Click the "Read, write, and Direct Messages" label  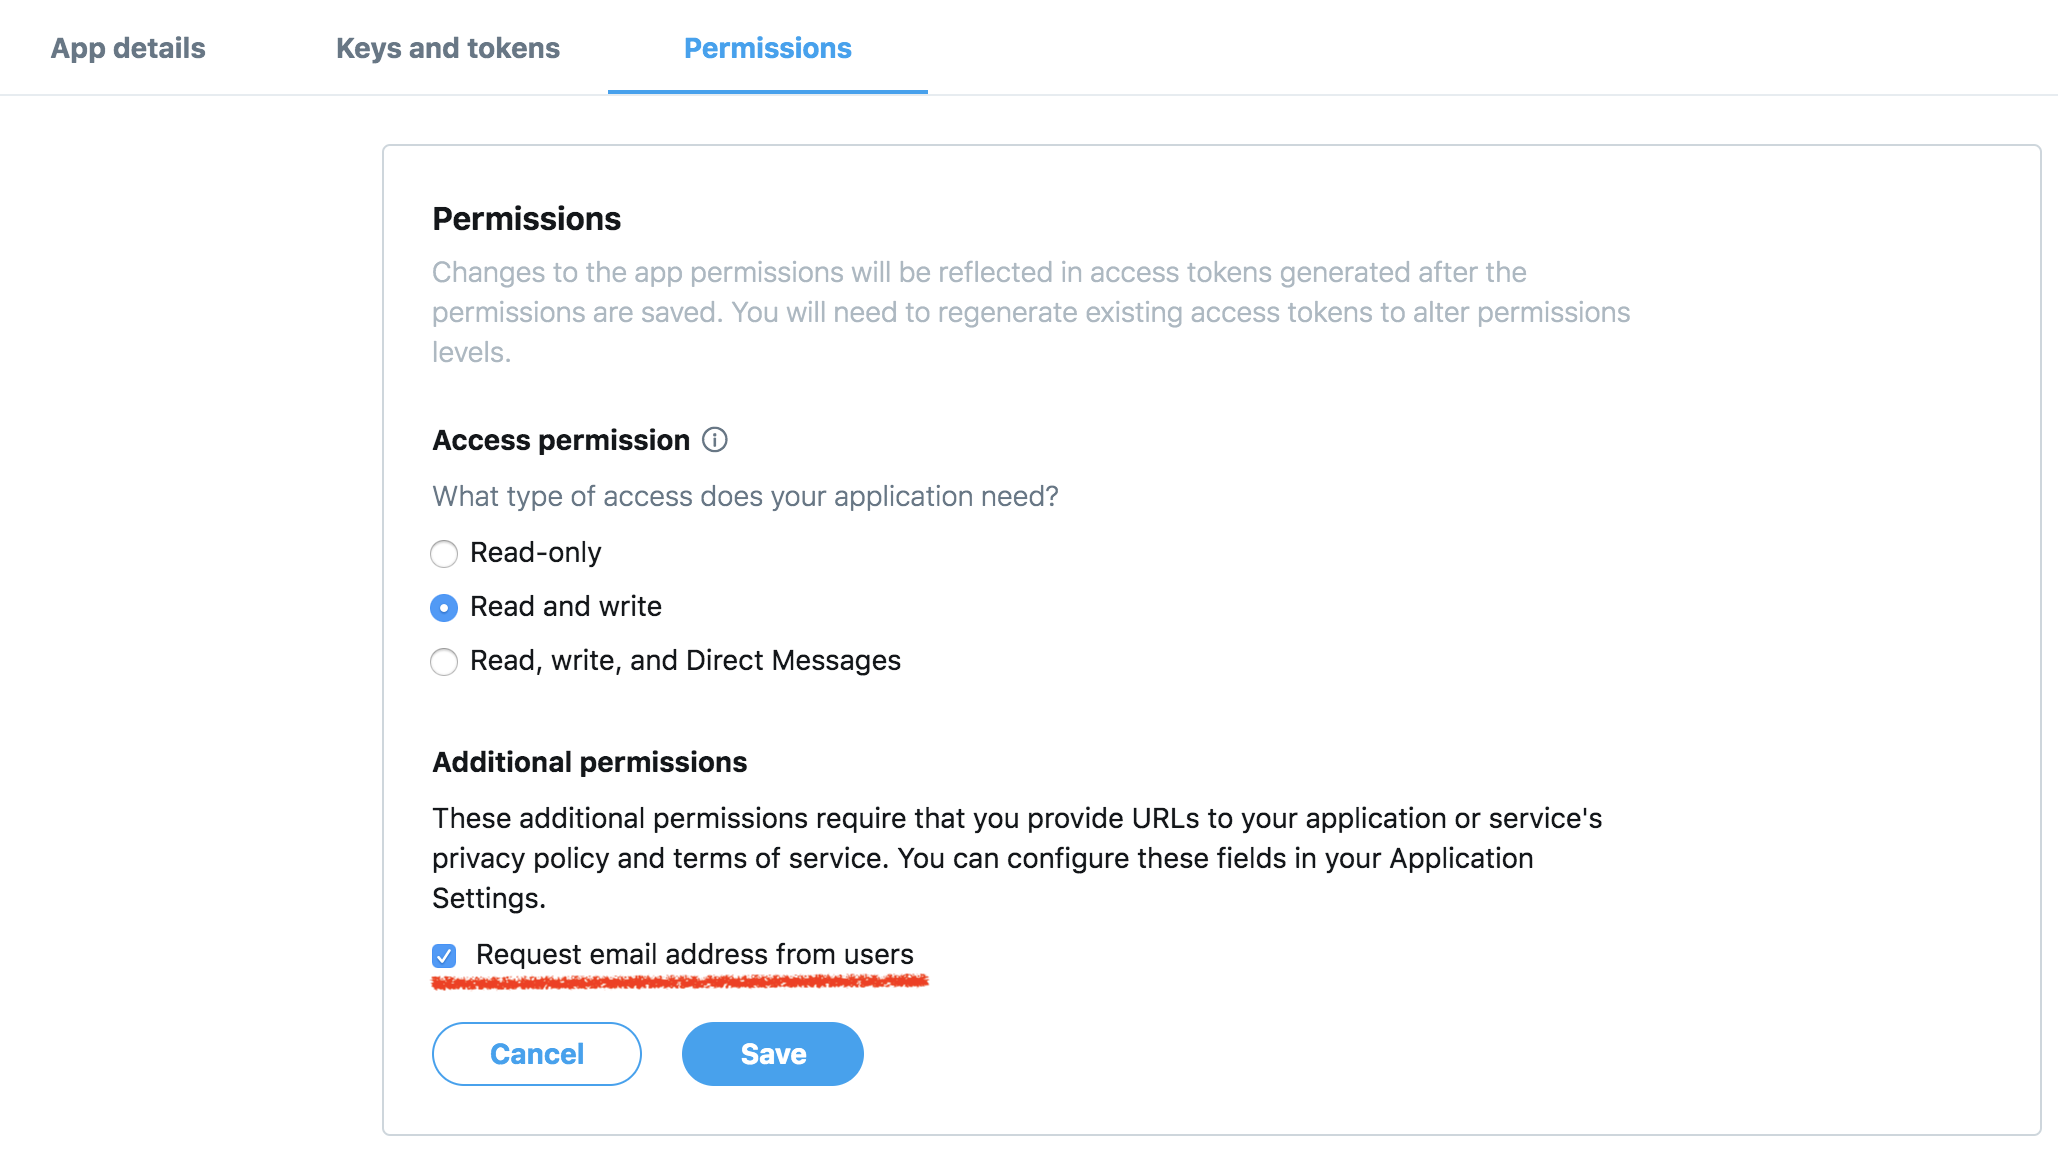pos(685,660)
